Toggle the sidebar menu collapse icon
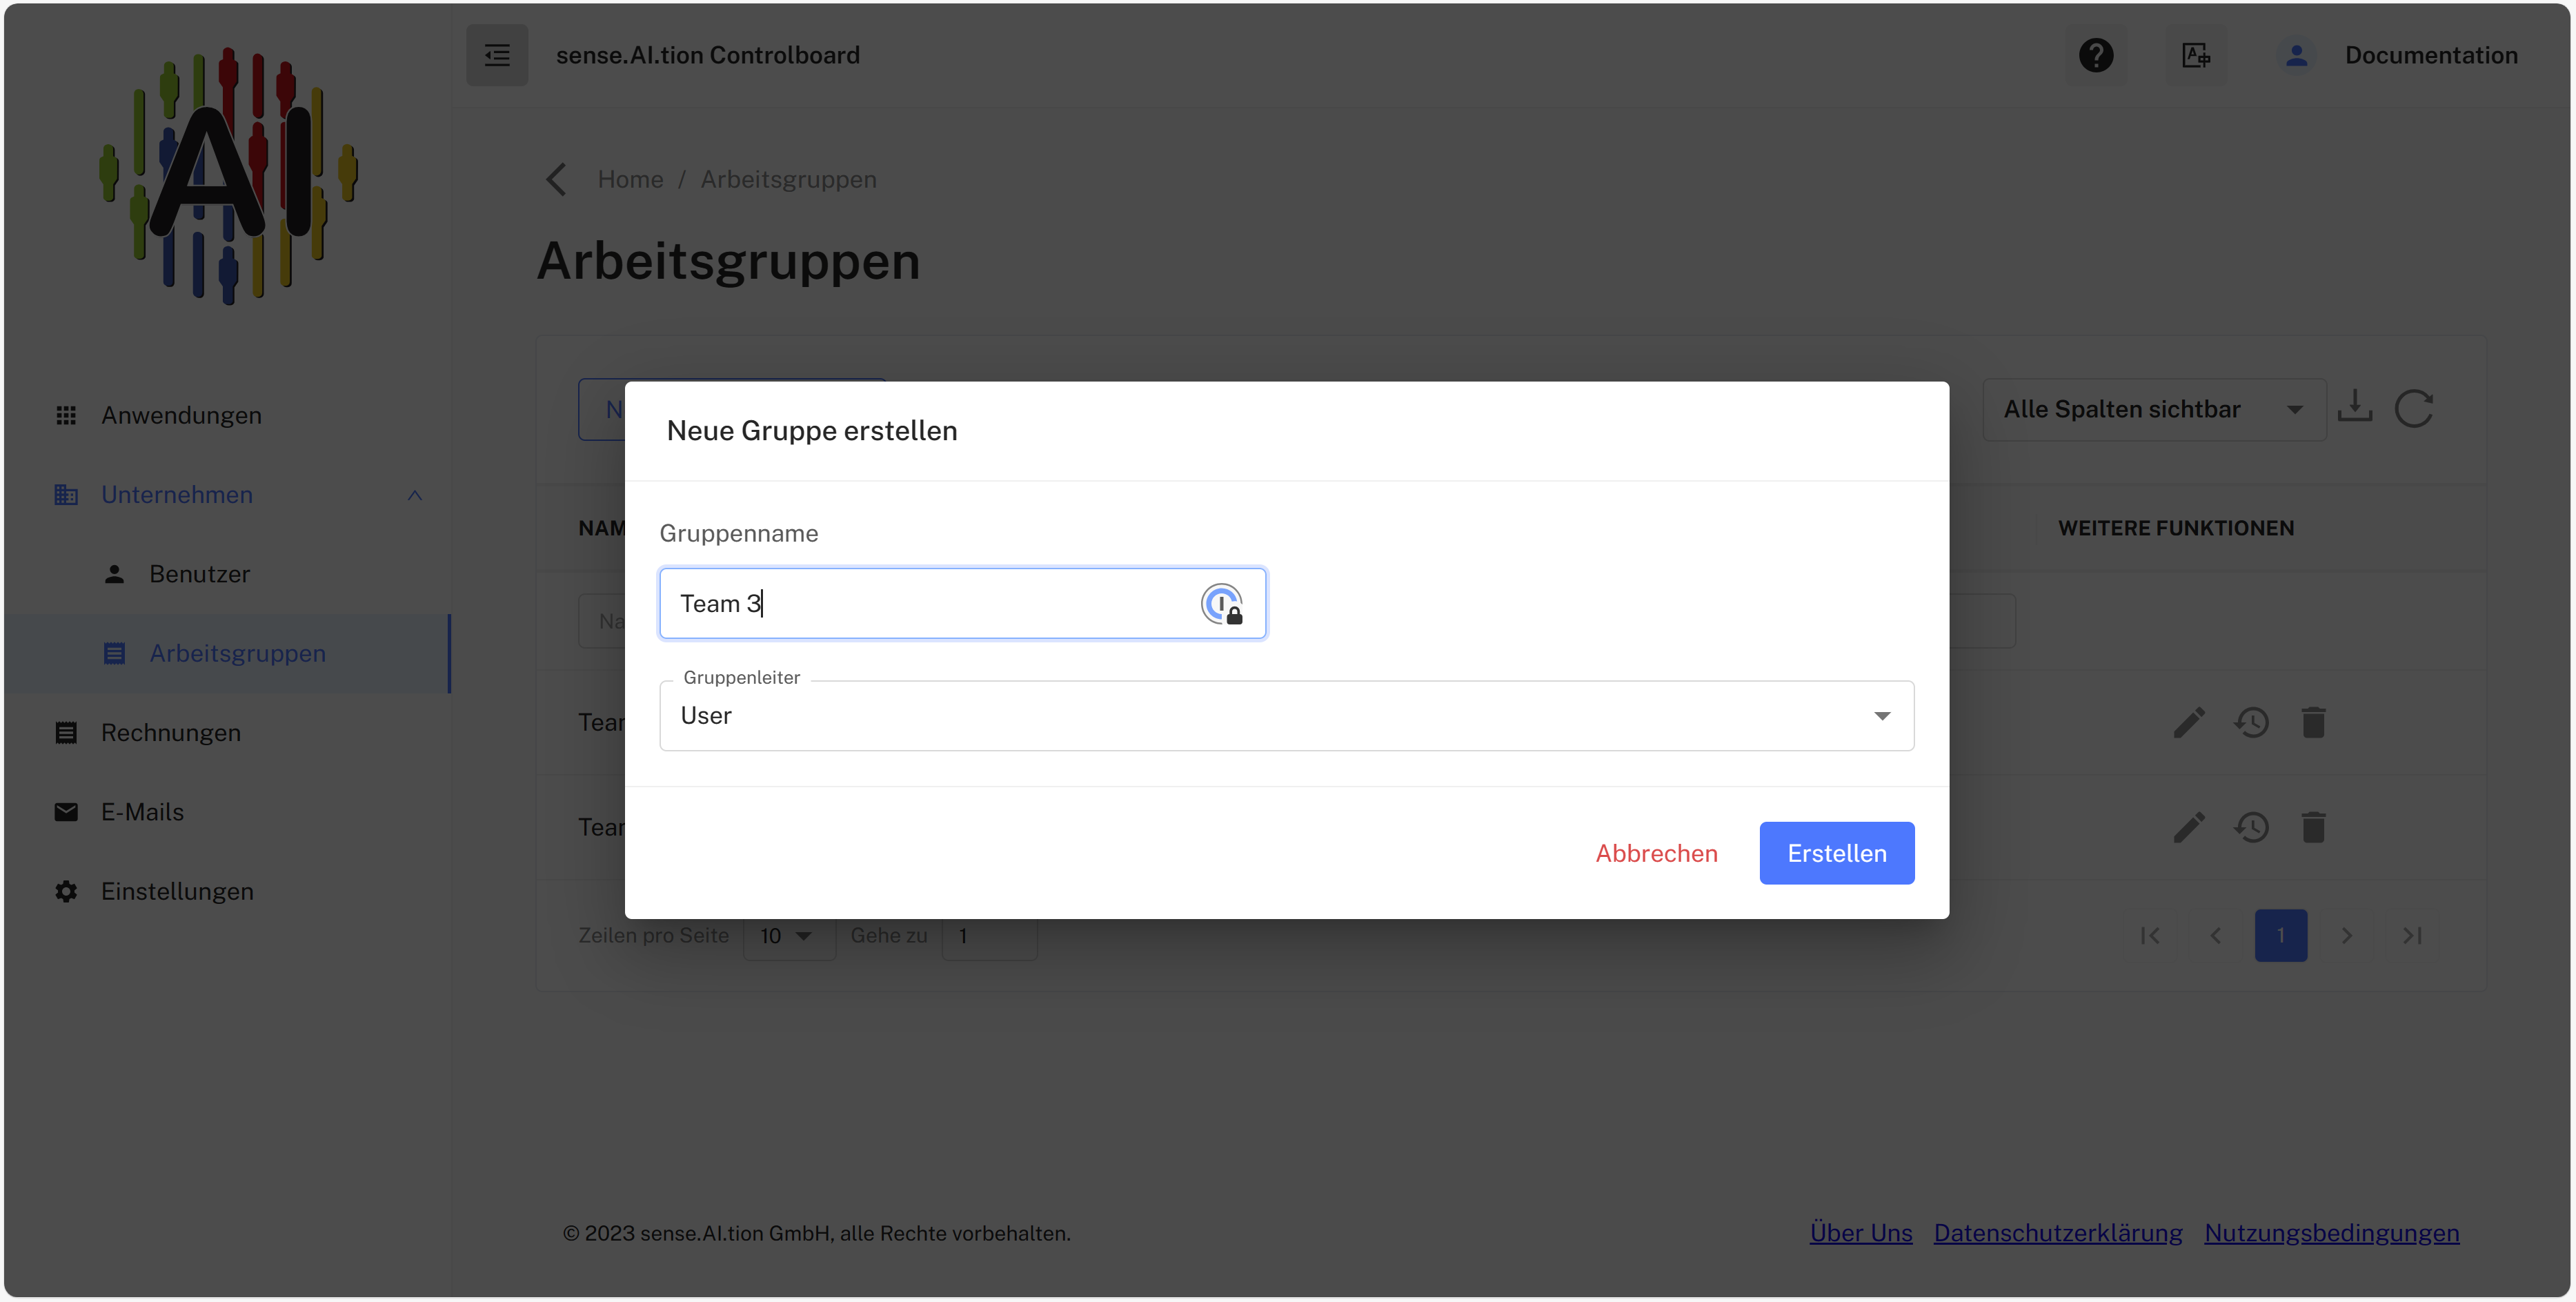 497,55
